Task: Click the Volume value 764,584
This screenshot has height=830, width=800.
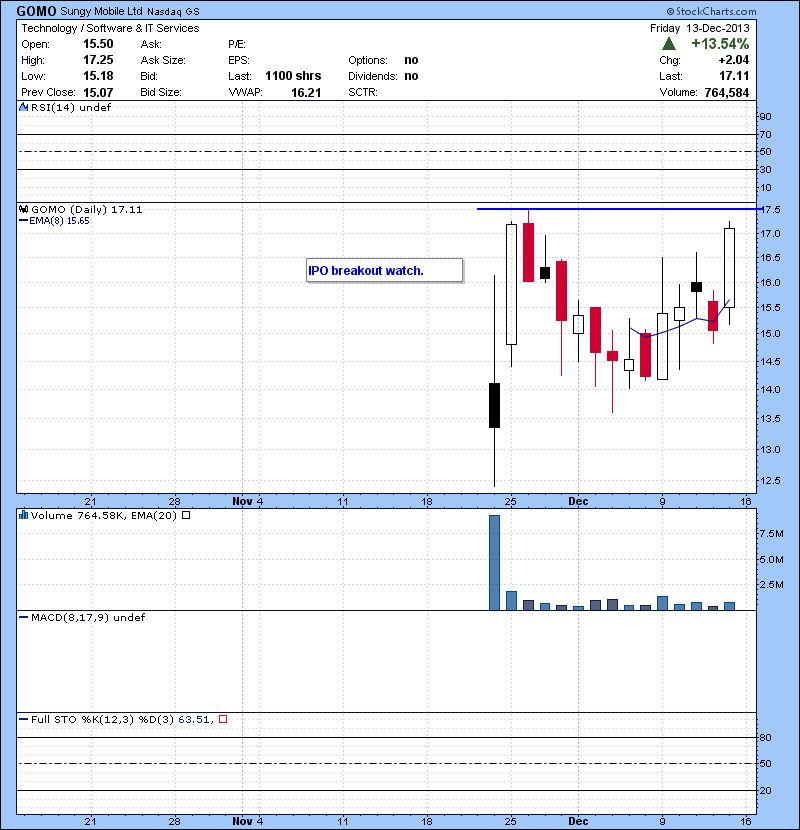Action: (x=726, y=93)
